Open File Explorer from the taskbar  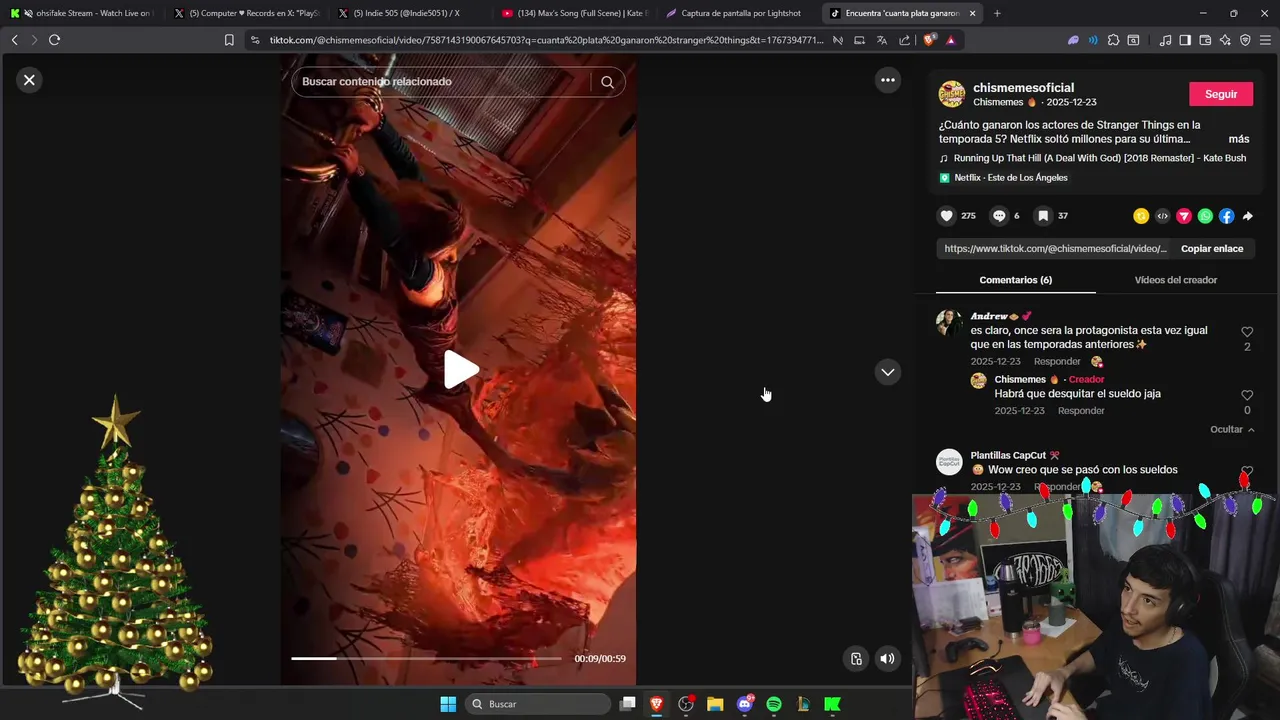pos(715,704)
